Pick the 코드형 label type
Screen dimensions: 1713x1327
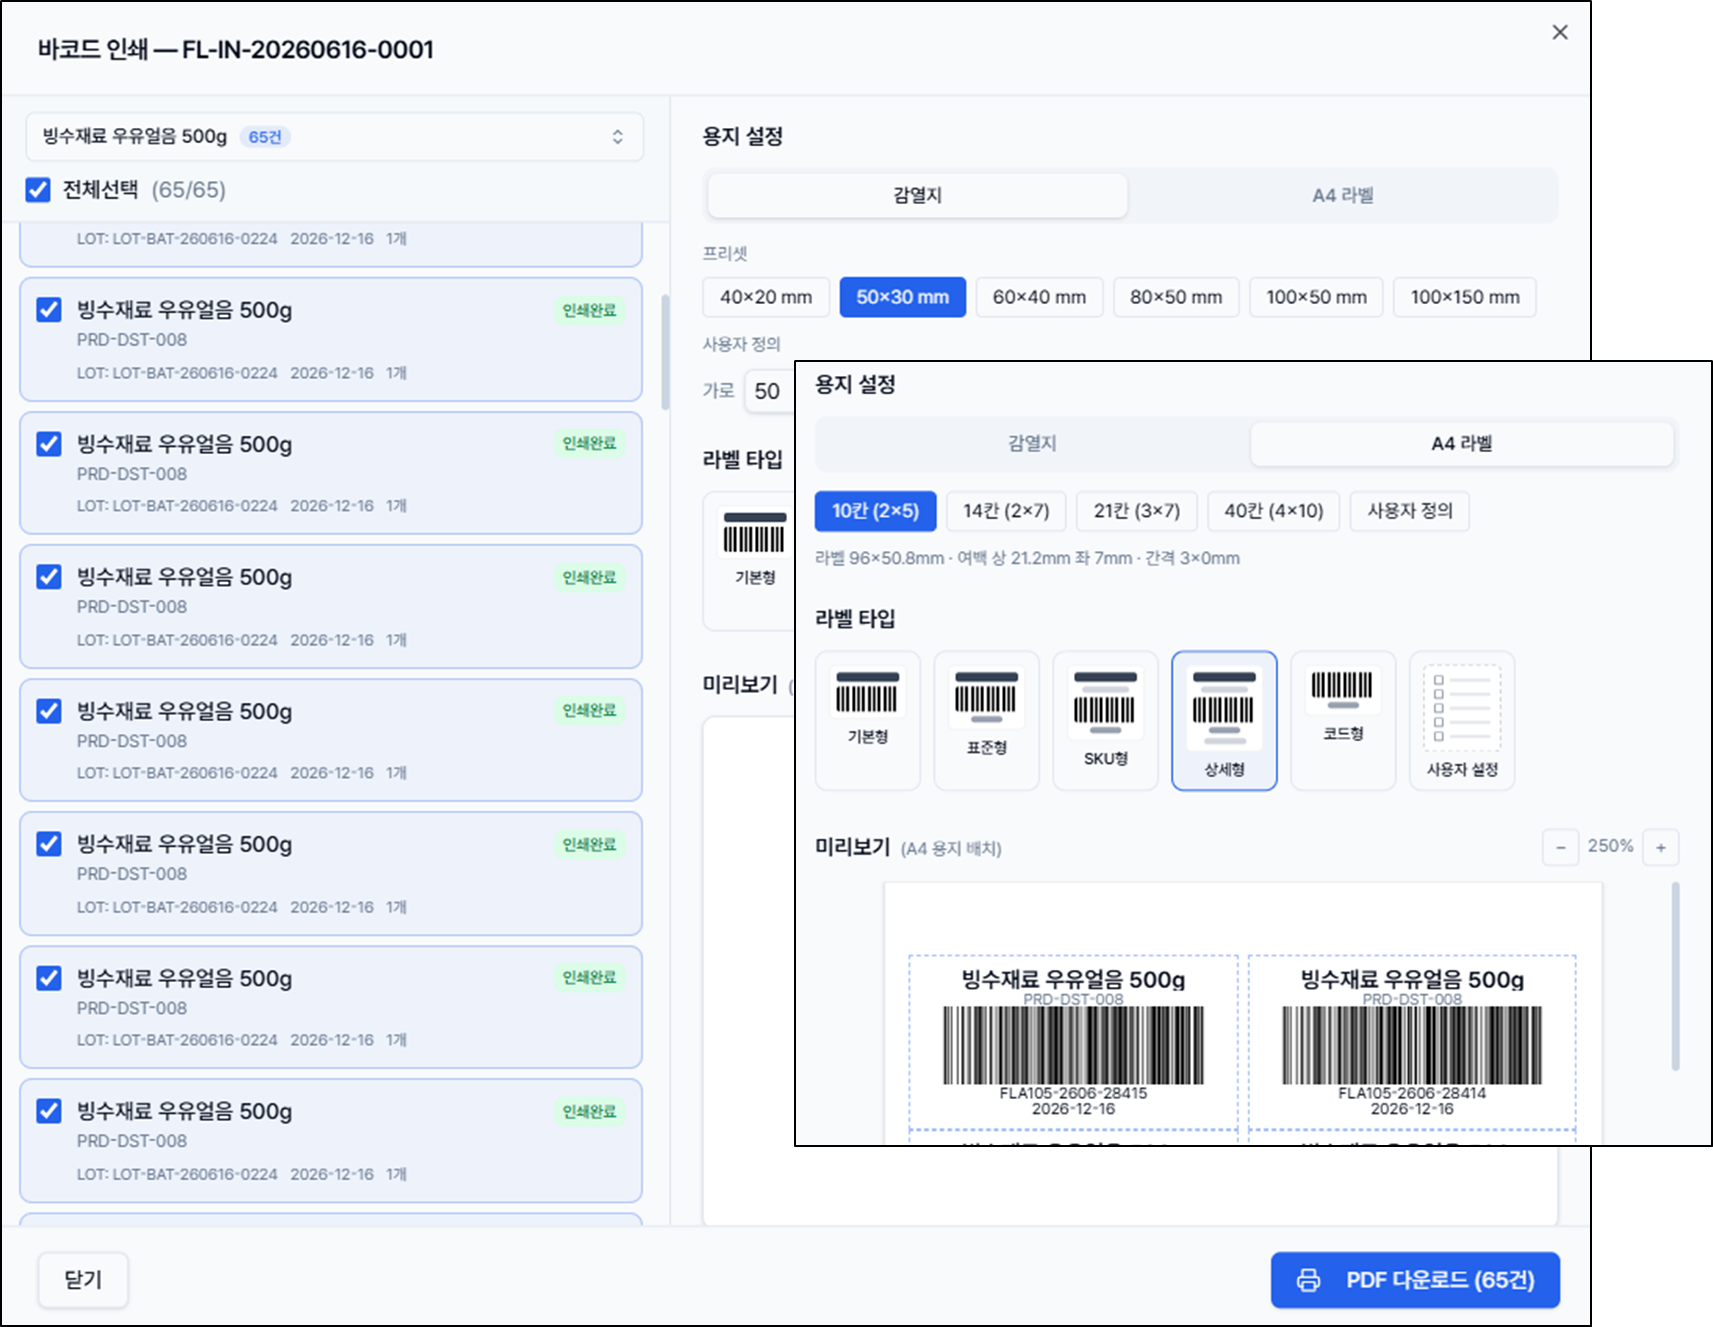[x=1343, y=720]
